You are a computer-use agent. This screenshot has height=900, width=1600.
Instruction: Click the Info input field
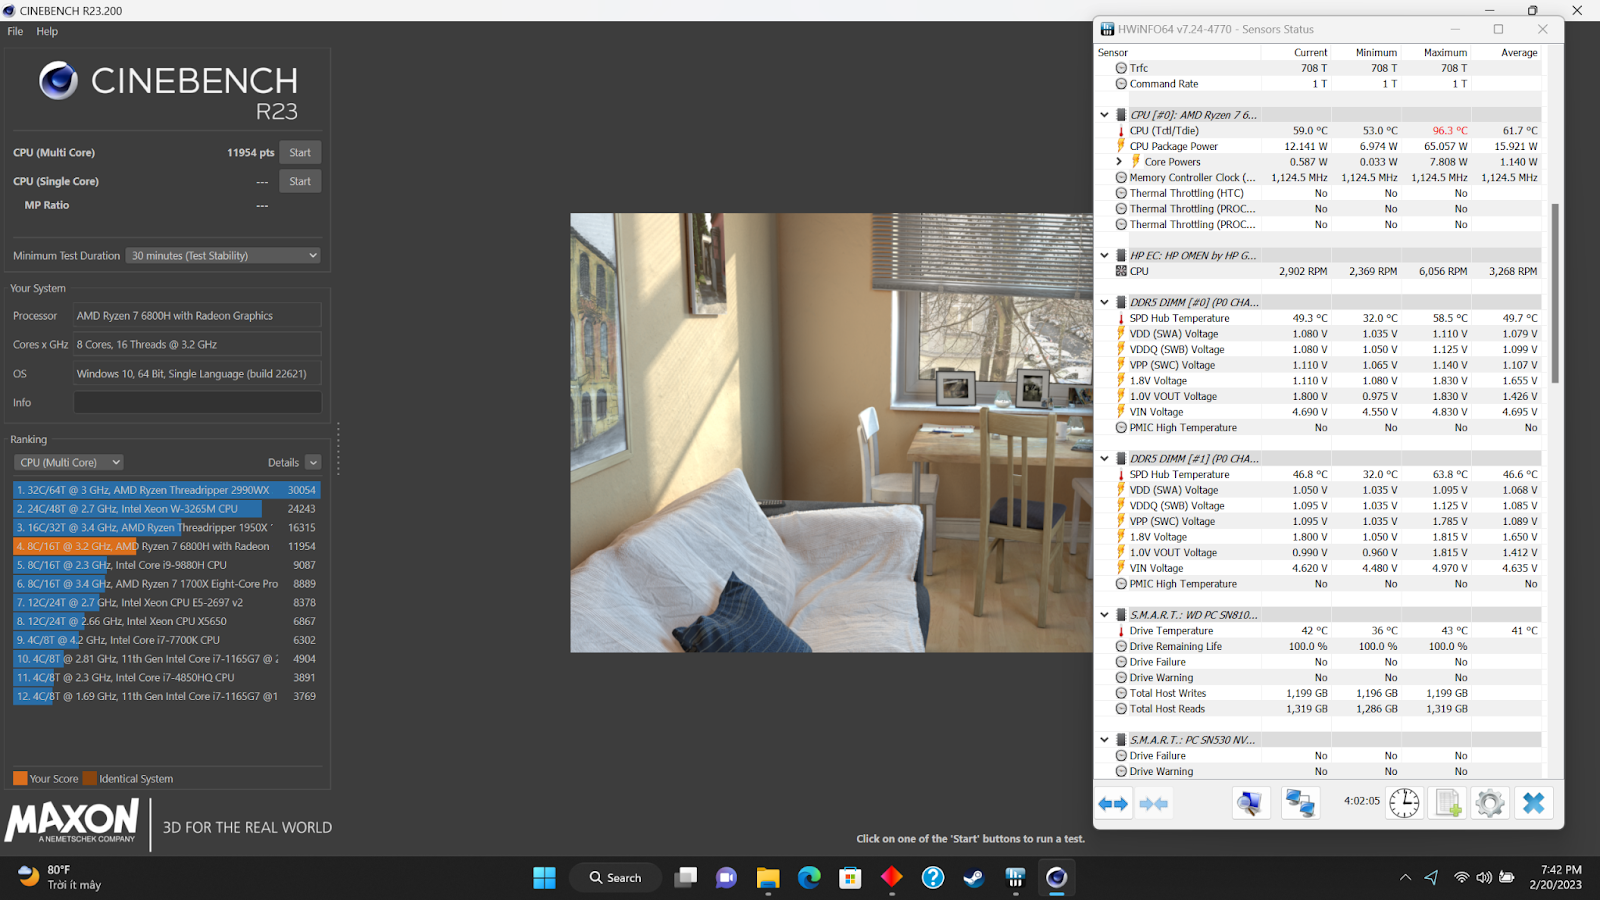click(x=198, y=402)
